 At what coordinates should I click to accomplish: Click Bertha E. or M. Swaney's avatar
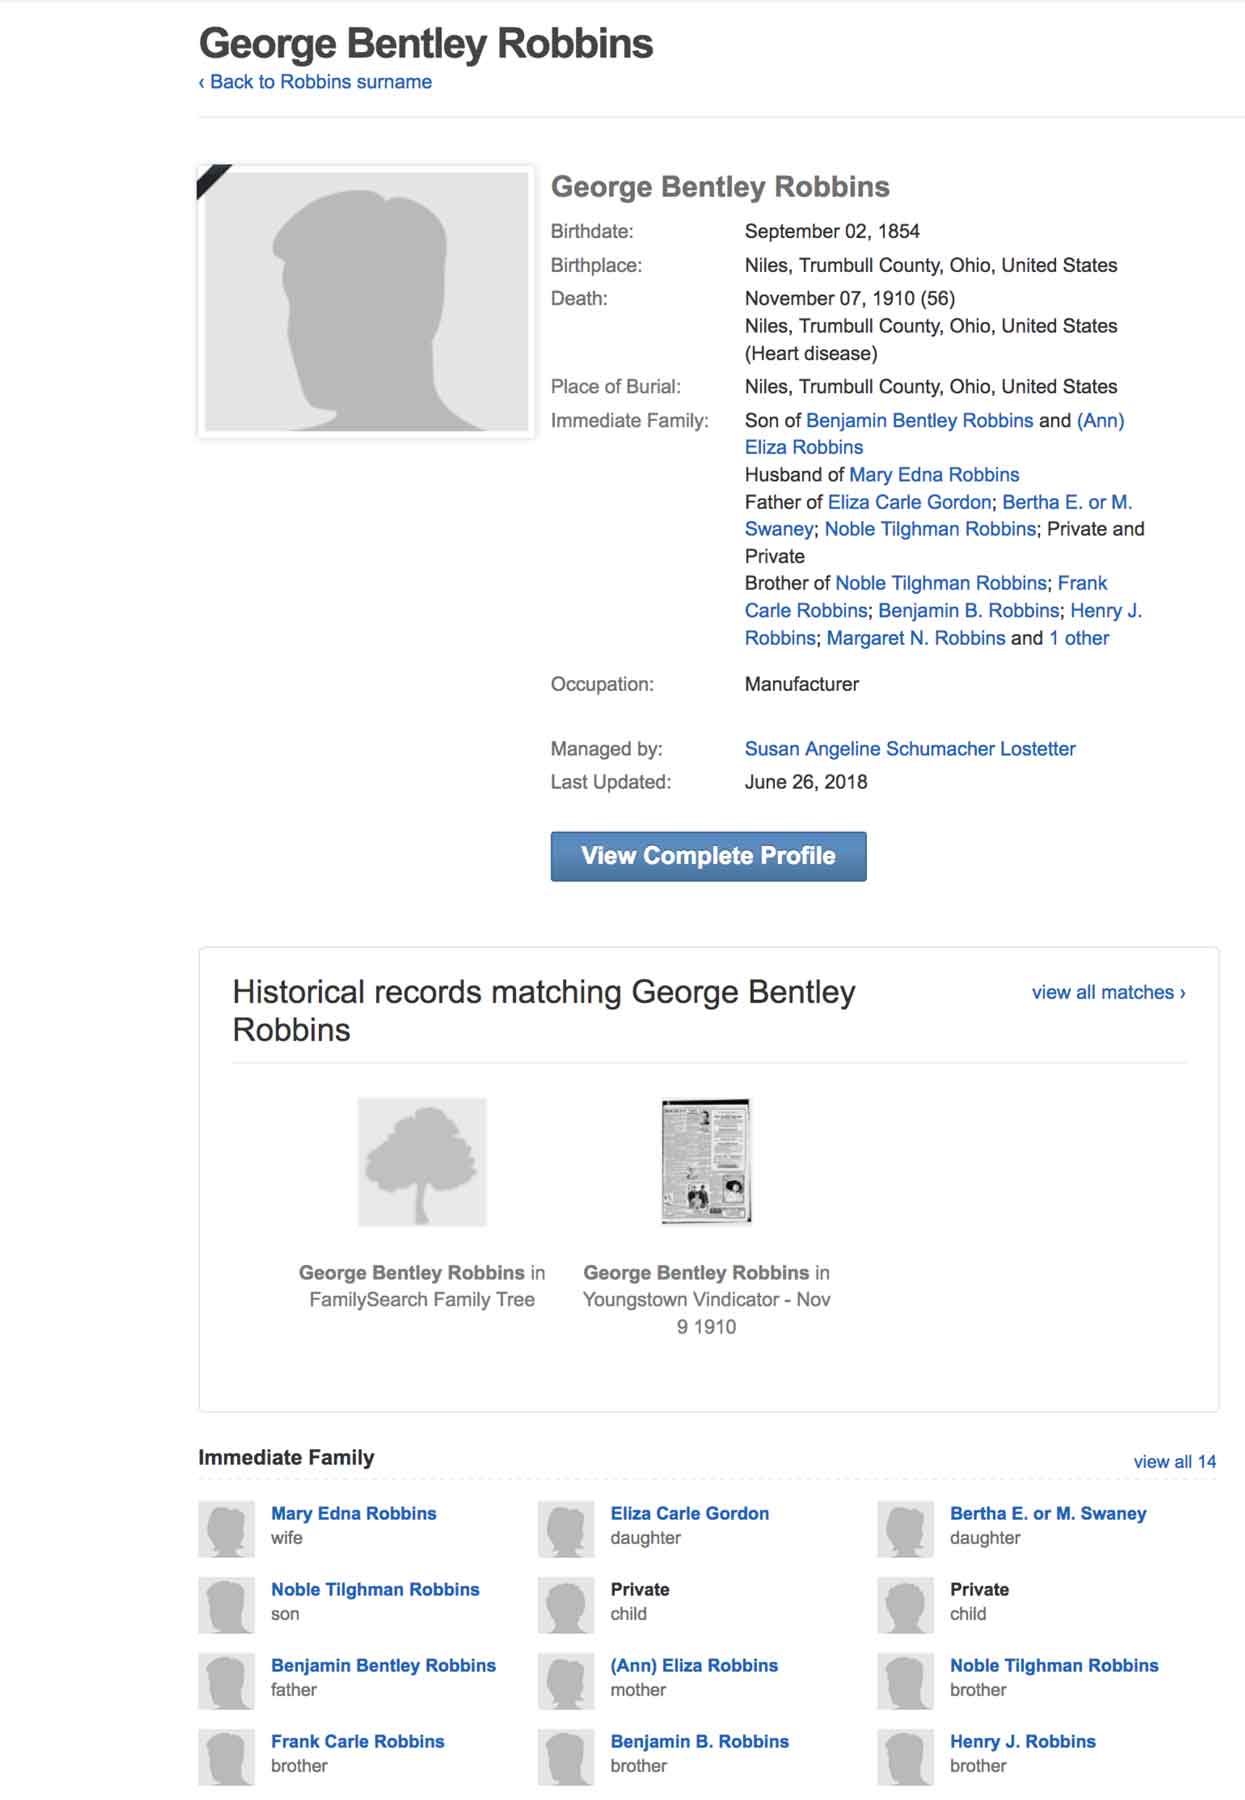coord(906,1529)
